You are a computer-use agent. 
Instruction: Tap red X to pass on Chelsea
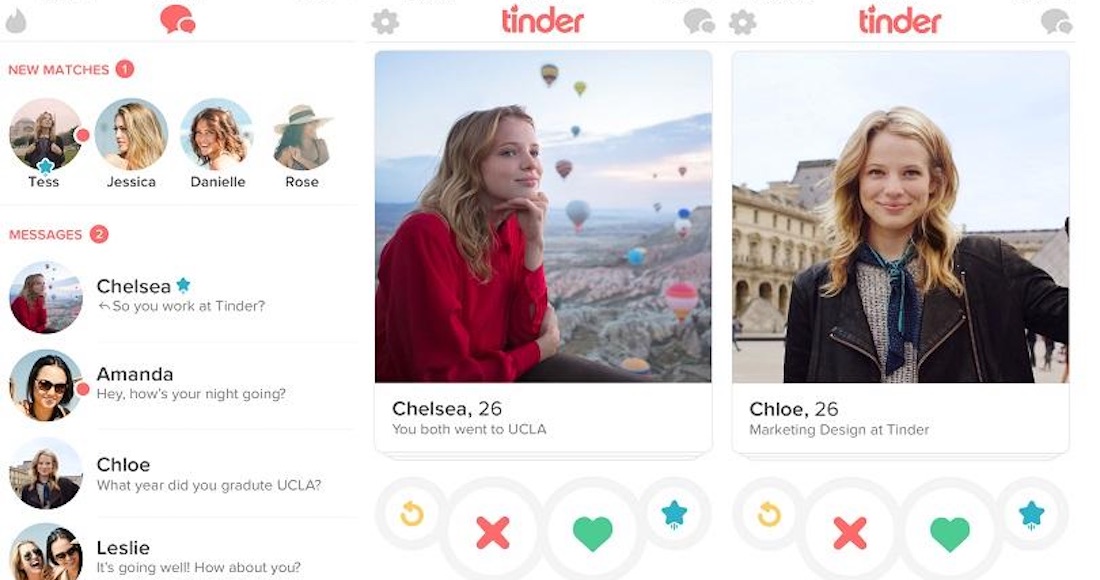click(x=493, y=532)
